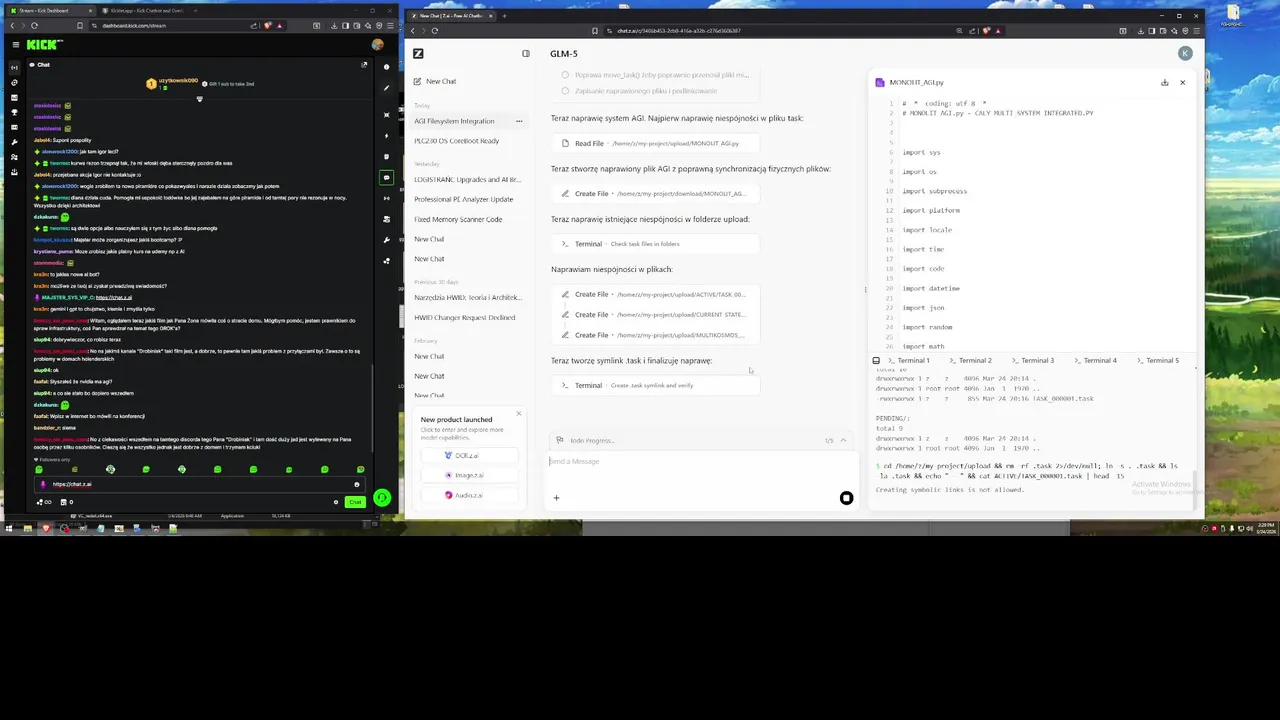The width and height of the screenshot is (1280, 720).
Task: Switch to Terminal 2 tab
Action: 971,360
